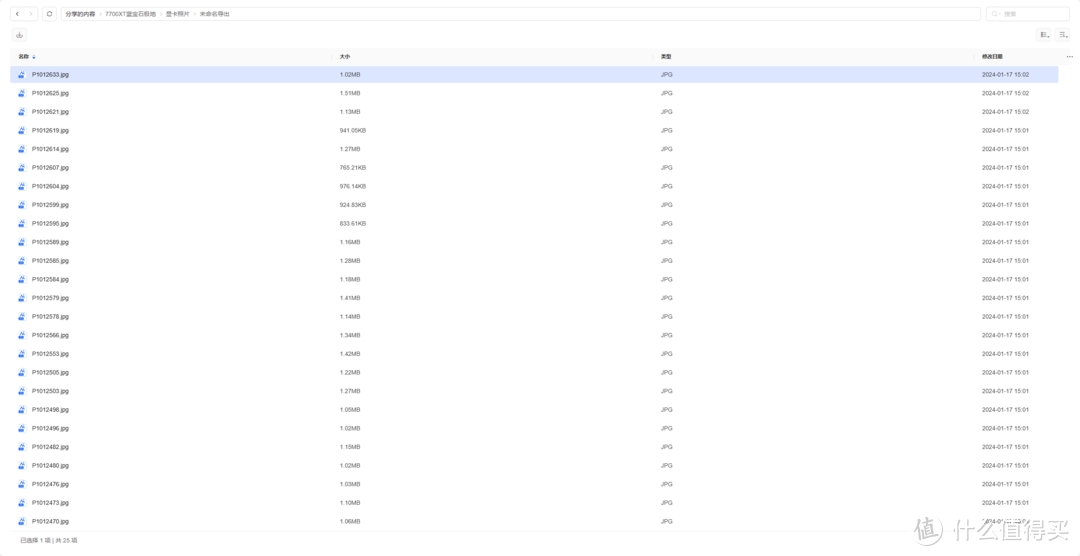Screen dimensions: 1080x556
Task: Open the column options three-dot menu
Action: click(x=1069, y=56)
